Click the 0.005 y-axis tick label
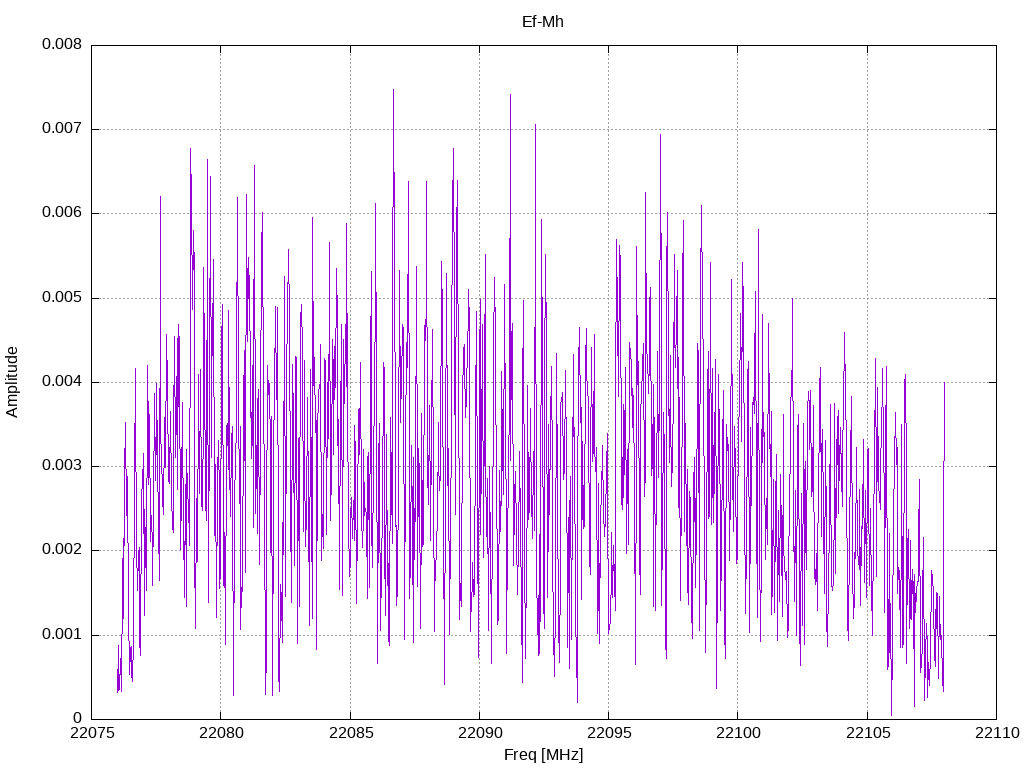1024x768 pixels. pyautogui.click(x=62, y=298)
